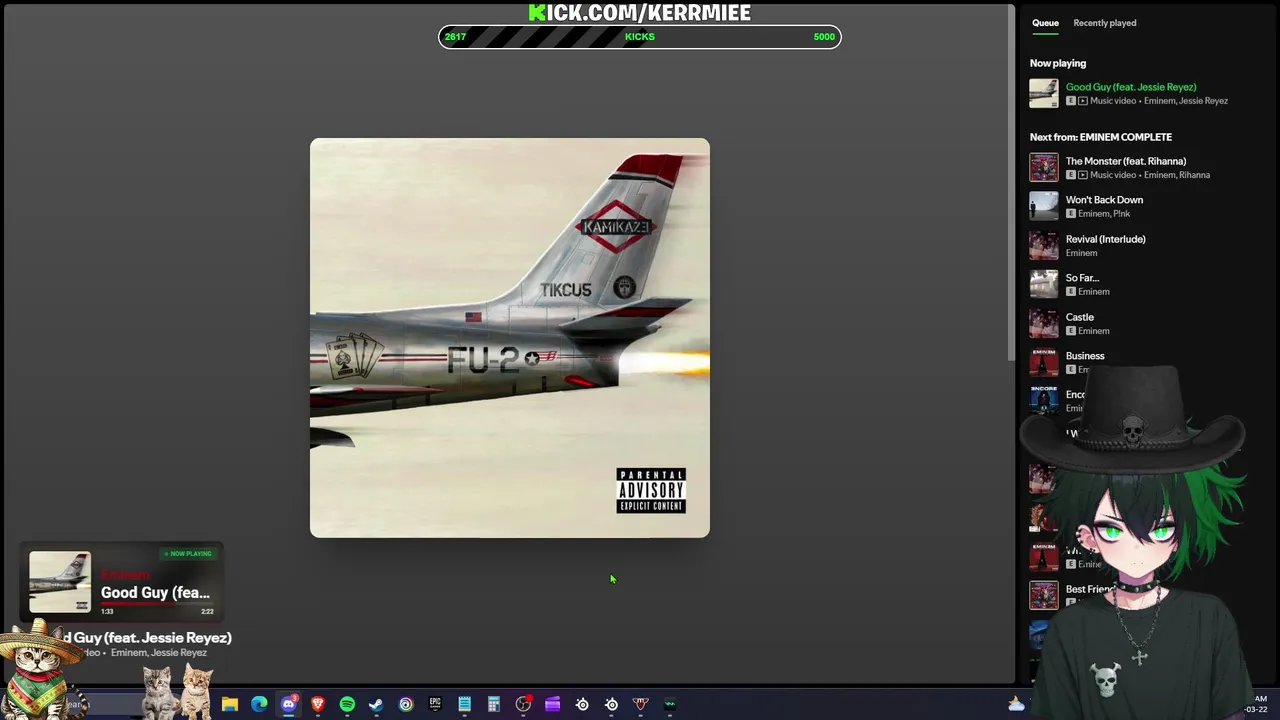The image size is (1280, 720).
Task: Click the Explicit badge under So Far...
Action: [1070, 292]
